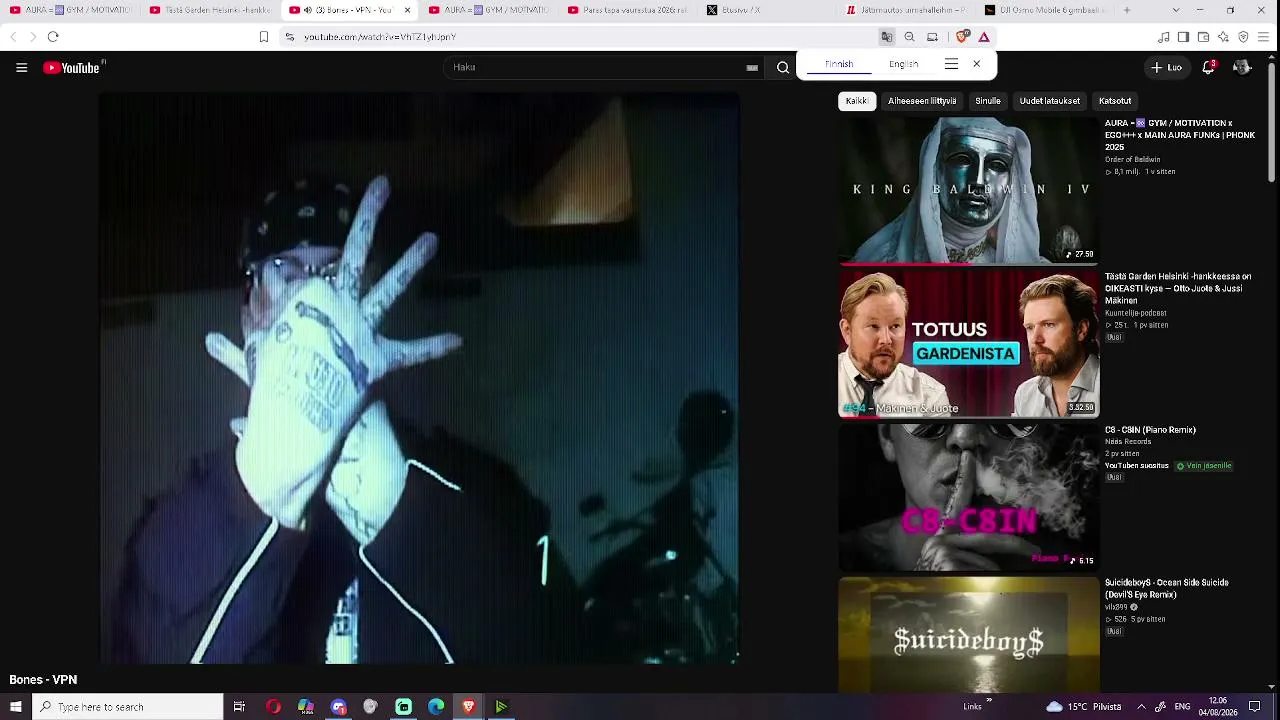Open the King Baldwin IV video thumbnail

click(968, 191)
